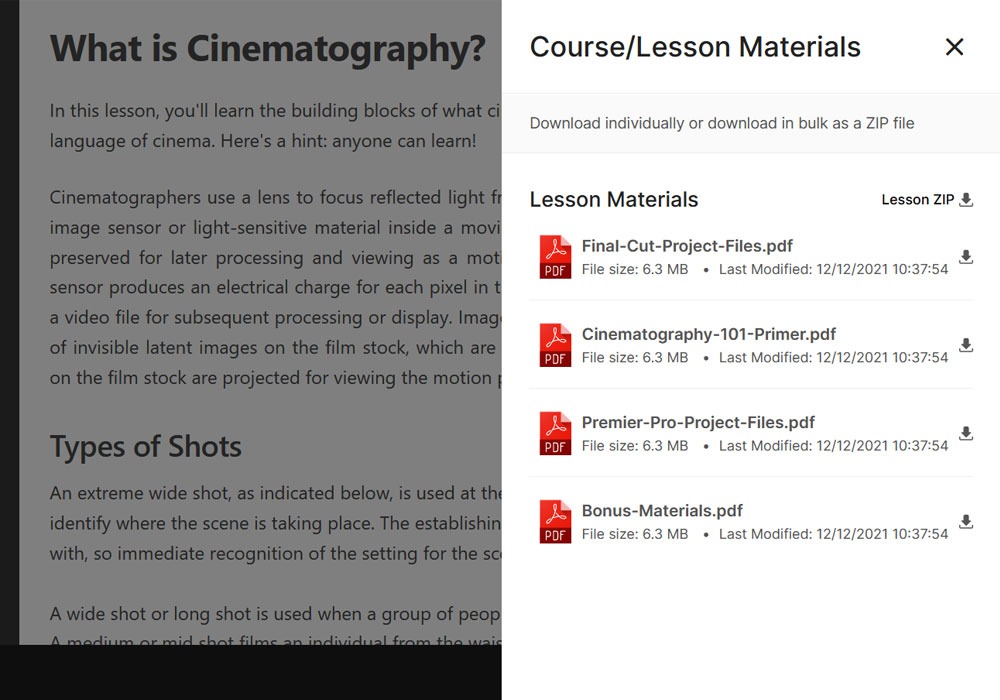
Task: Download Bonus-Materials.pdf using its arrow icon
Action: [x=966, y=521]
